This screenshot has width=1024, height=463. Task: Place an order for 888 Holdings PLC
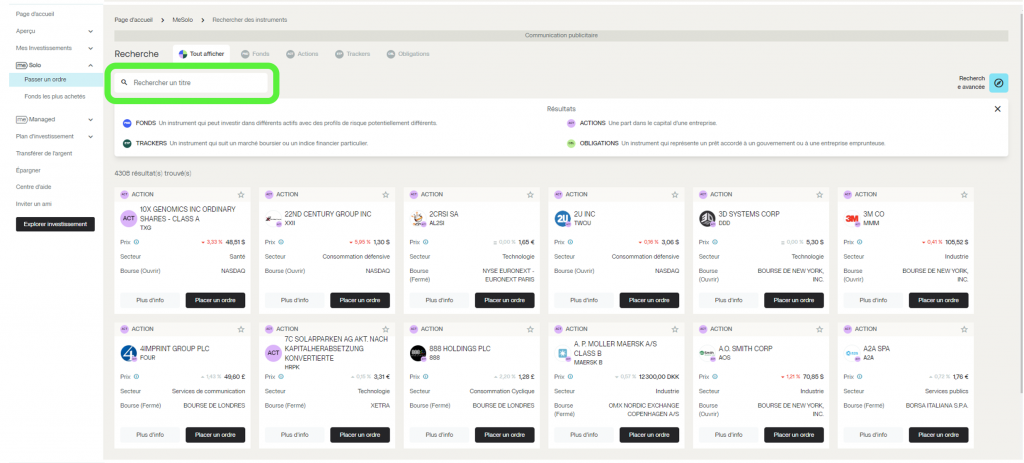(x=505, y=435)
